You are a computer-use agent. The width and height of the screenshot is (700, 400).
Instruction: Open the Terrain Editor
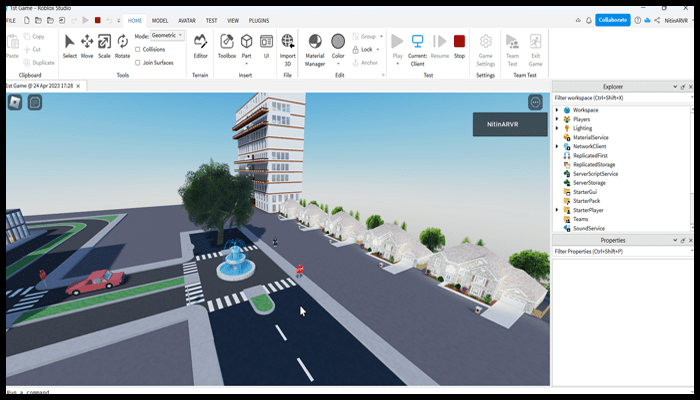[x=200, y=46]
